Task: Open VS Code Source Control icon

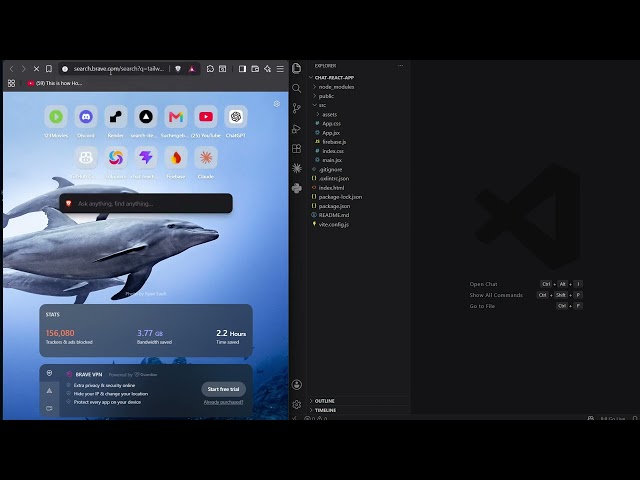Action: [x=297, y=108]
